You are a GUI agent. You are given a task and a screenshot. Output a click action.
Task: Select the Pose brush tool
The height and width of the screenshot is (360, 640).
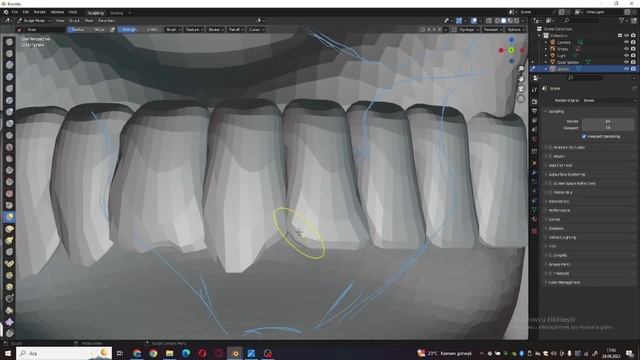9,263
